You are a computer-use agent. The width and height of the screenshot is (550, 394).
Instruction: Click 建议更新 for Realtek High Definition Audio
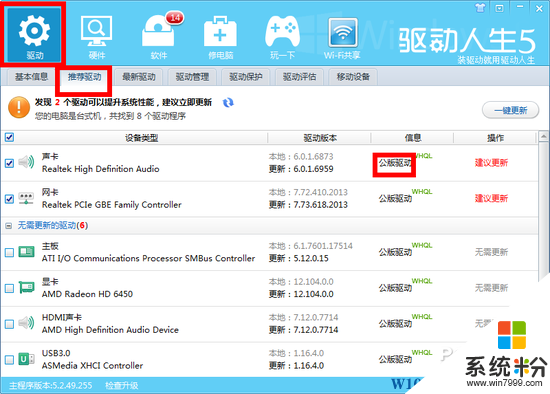click(x=491, y=162)
